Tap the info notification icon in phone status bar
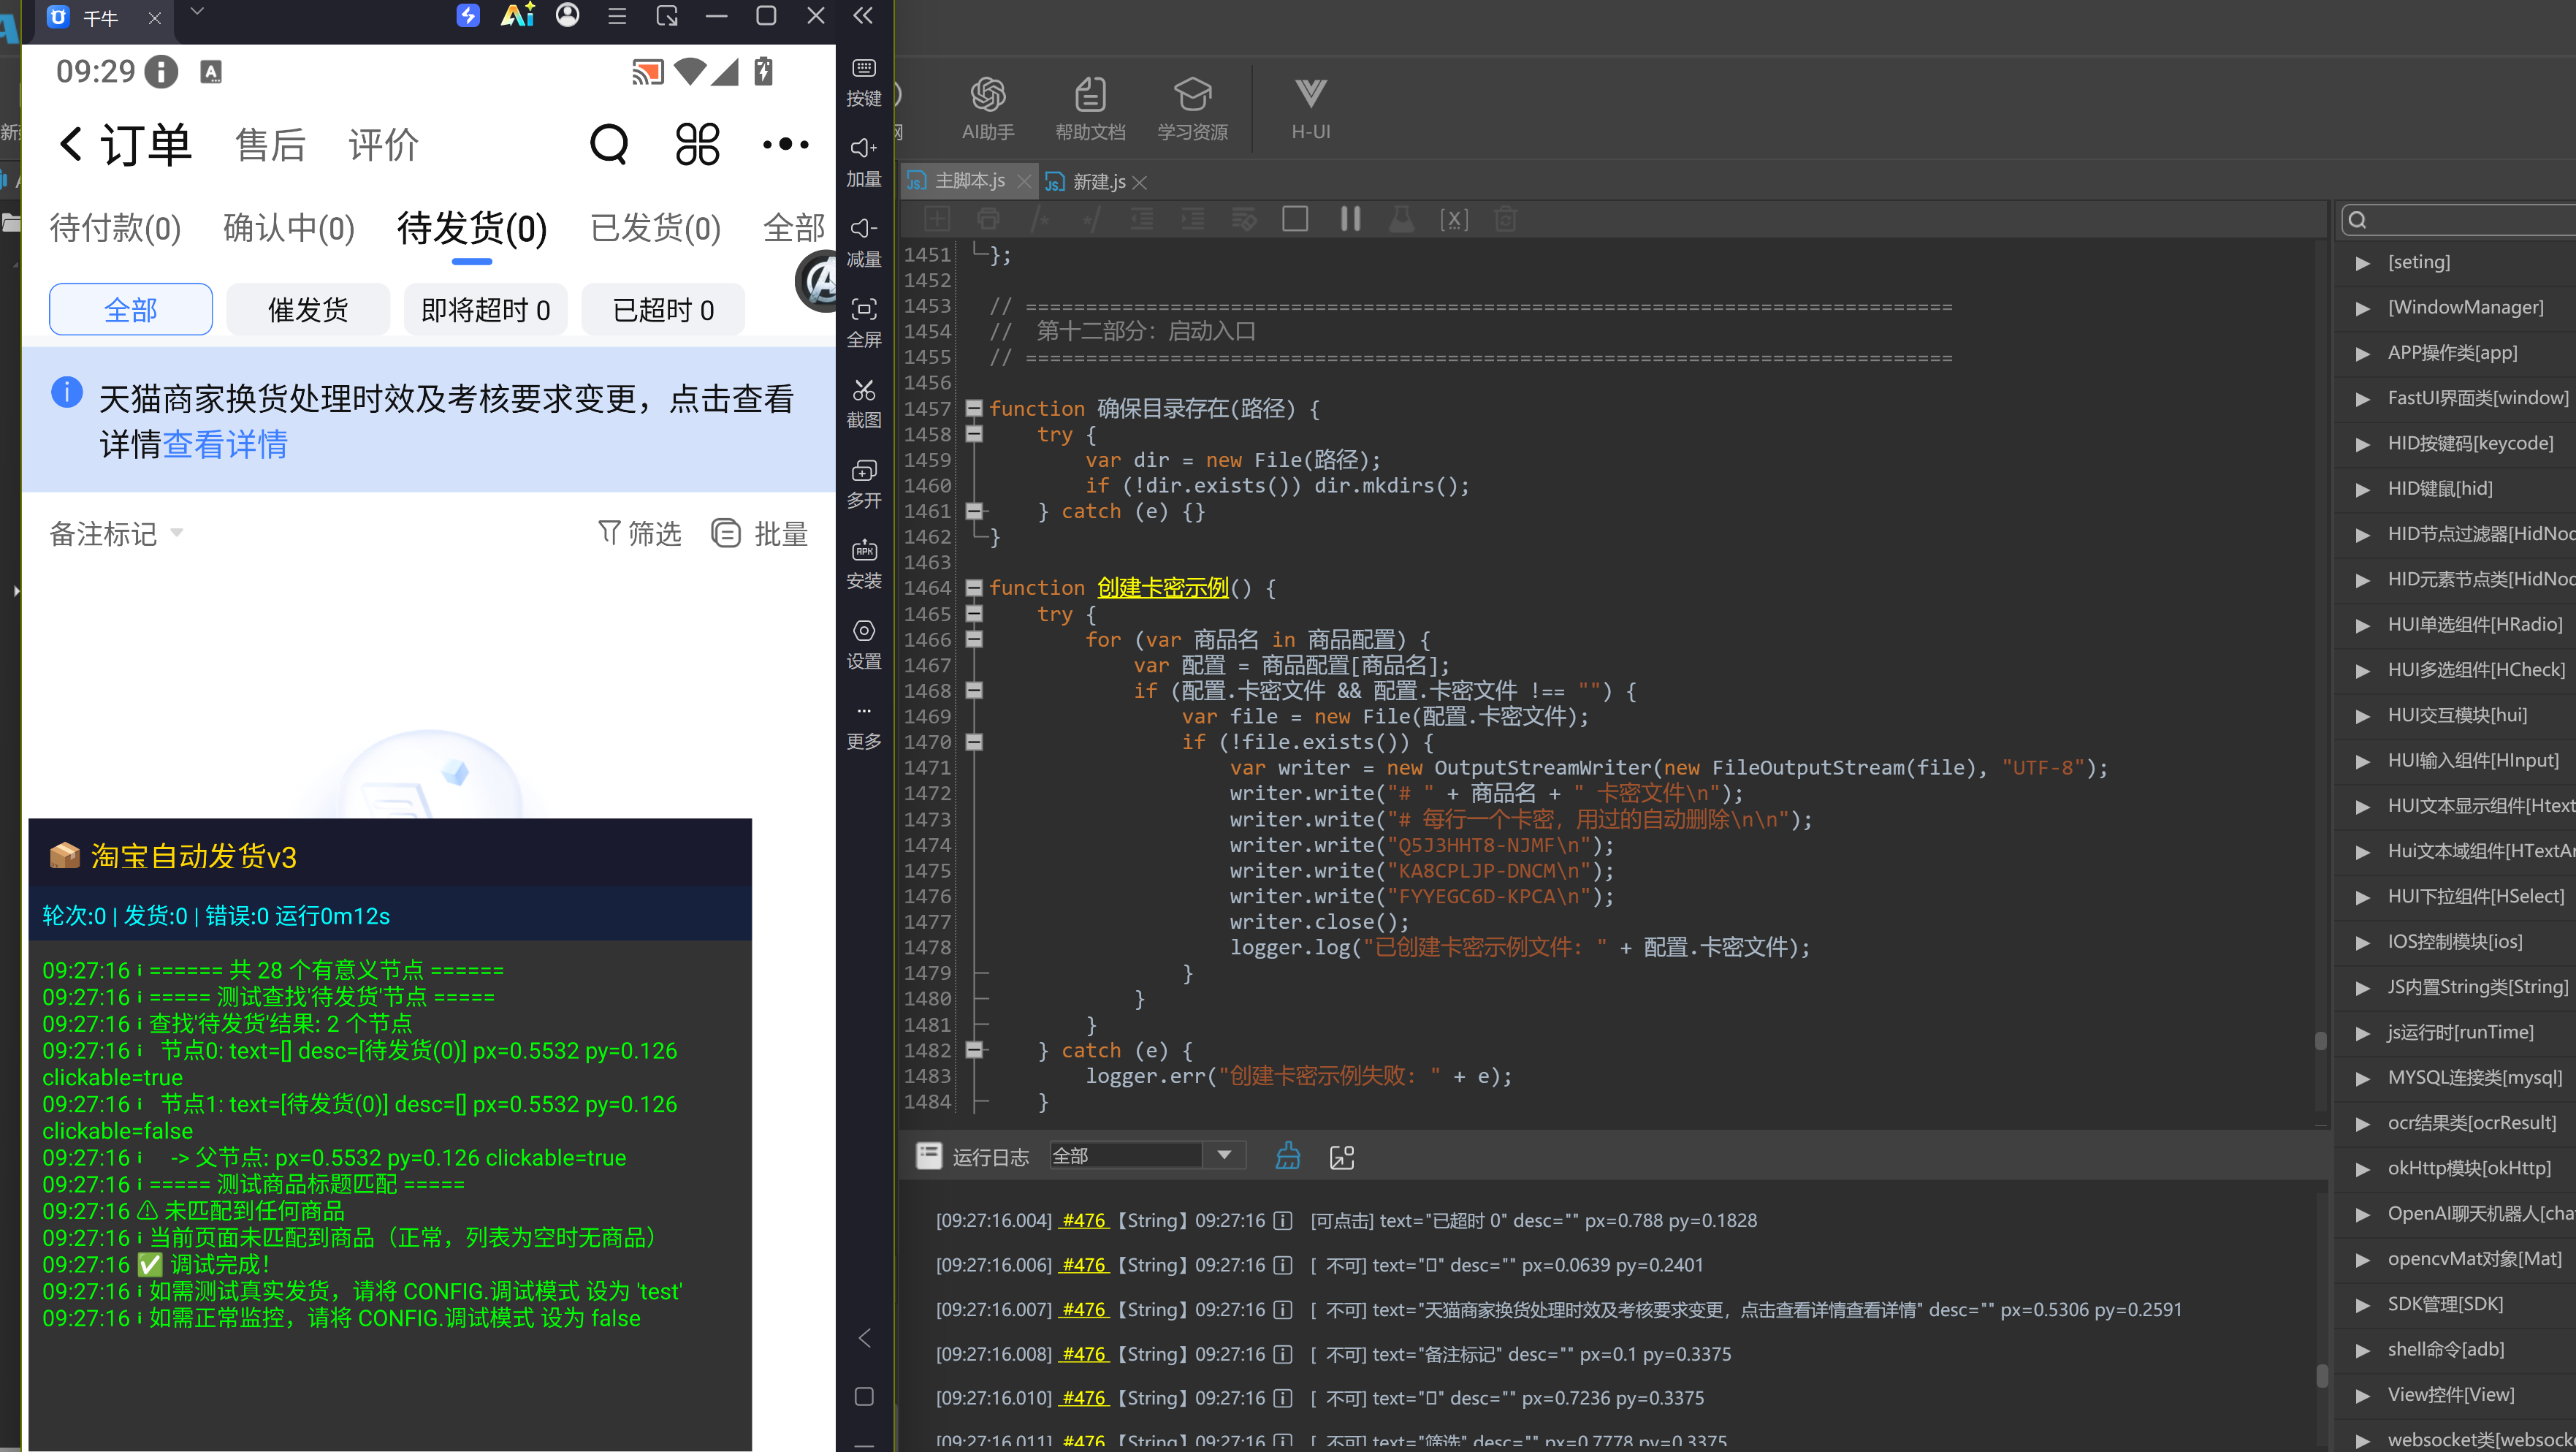 pyautogui.click(x=161, y=72)
